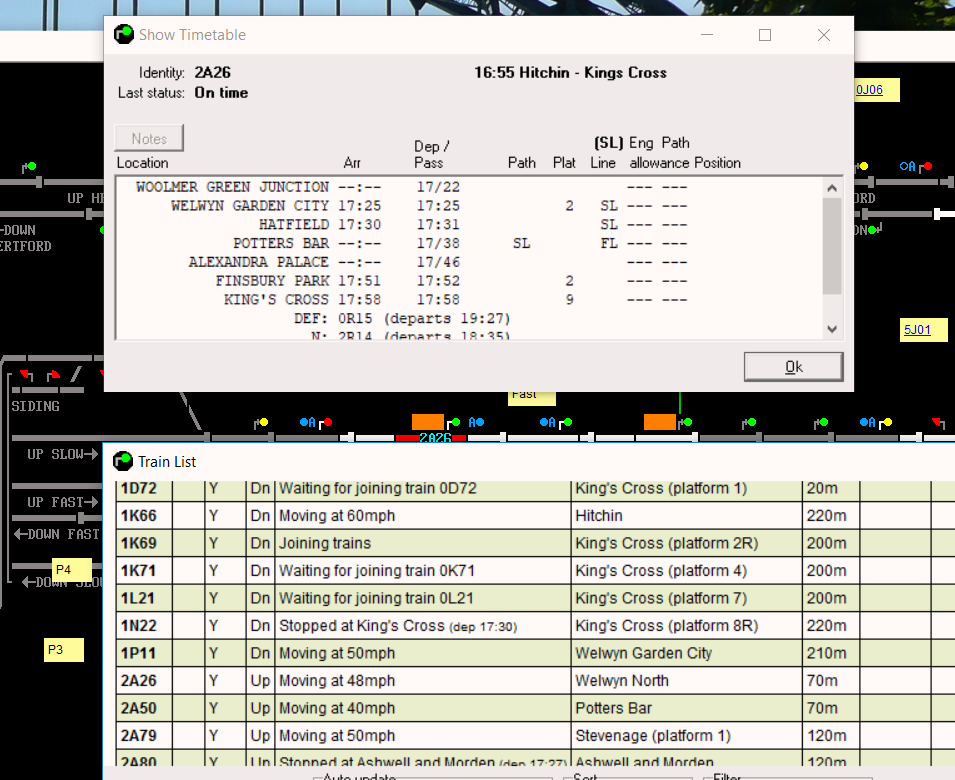The image size is (955, 780).
Task: Click Ok in Show Timetable dialog
Action: pos(793,367)
